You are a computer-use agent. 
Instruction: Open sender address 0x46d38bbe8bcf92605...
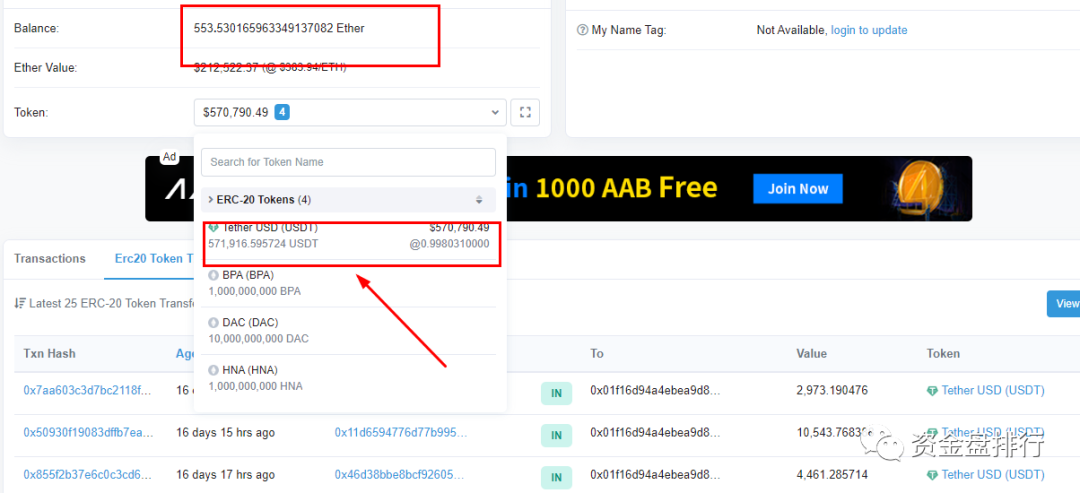click(399, 474)
